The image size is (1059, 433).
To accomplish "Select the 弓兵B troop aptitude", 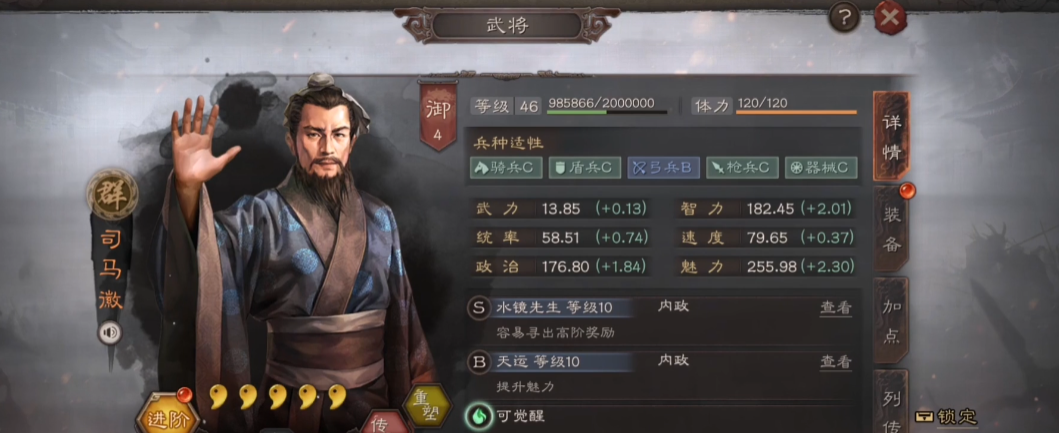I will 663,168.
